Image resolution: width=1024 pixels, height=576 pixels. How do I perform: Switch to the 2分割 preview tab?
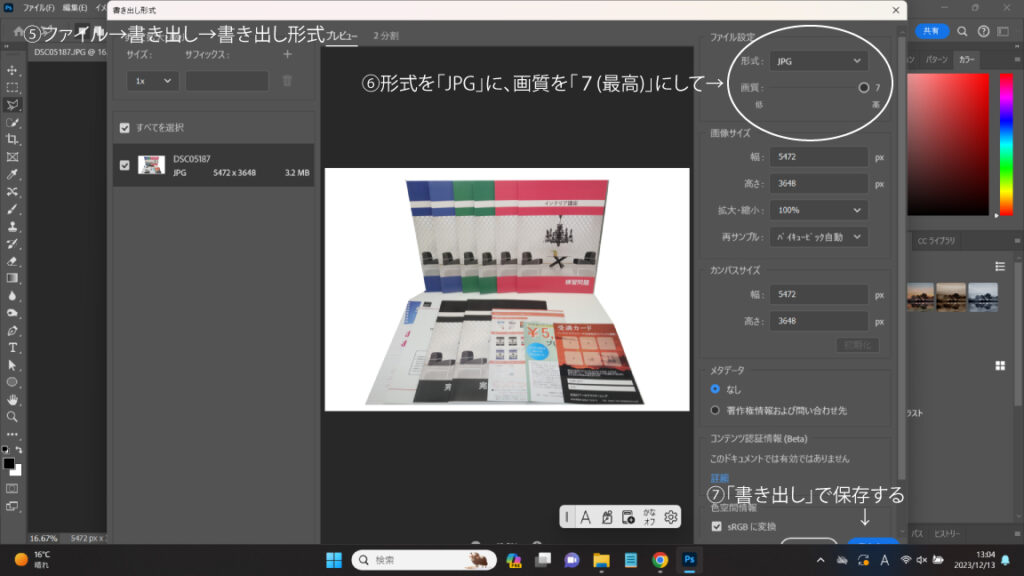pos(386,35)
